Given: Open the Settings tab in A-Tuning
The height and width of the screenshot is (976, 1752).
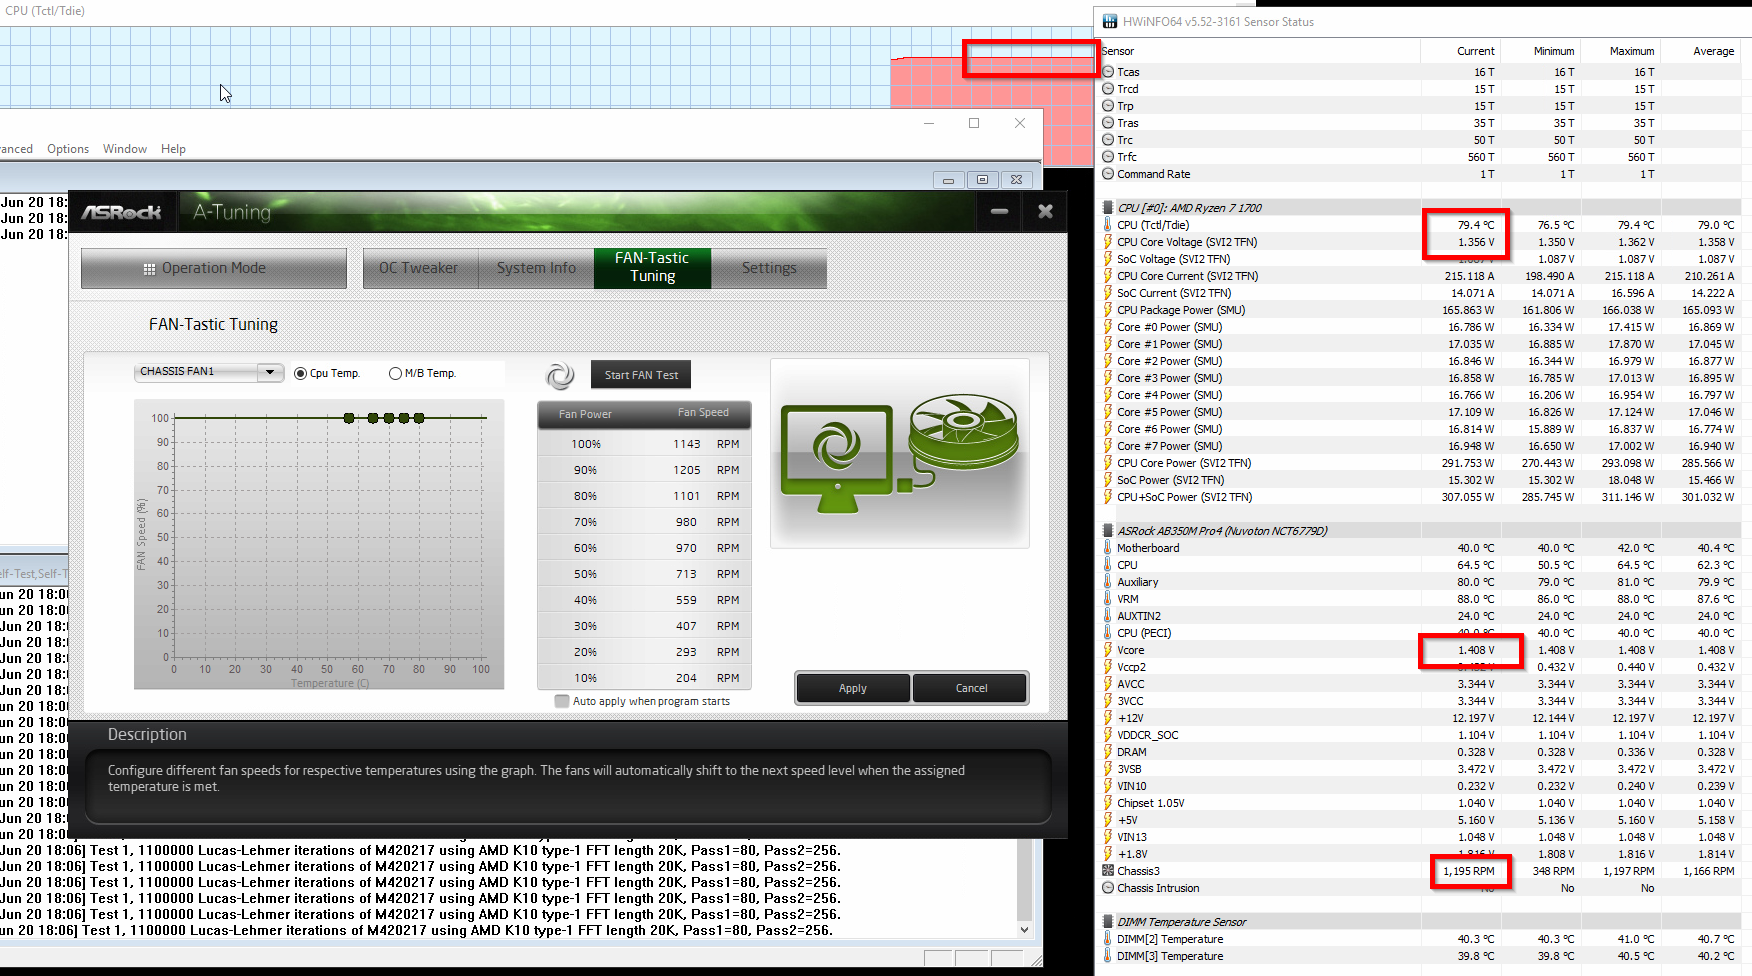Looking at the screenshot, I should 769,268.
